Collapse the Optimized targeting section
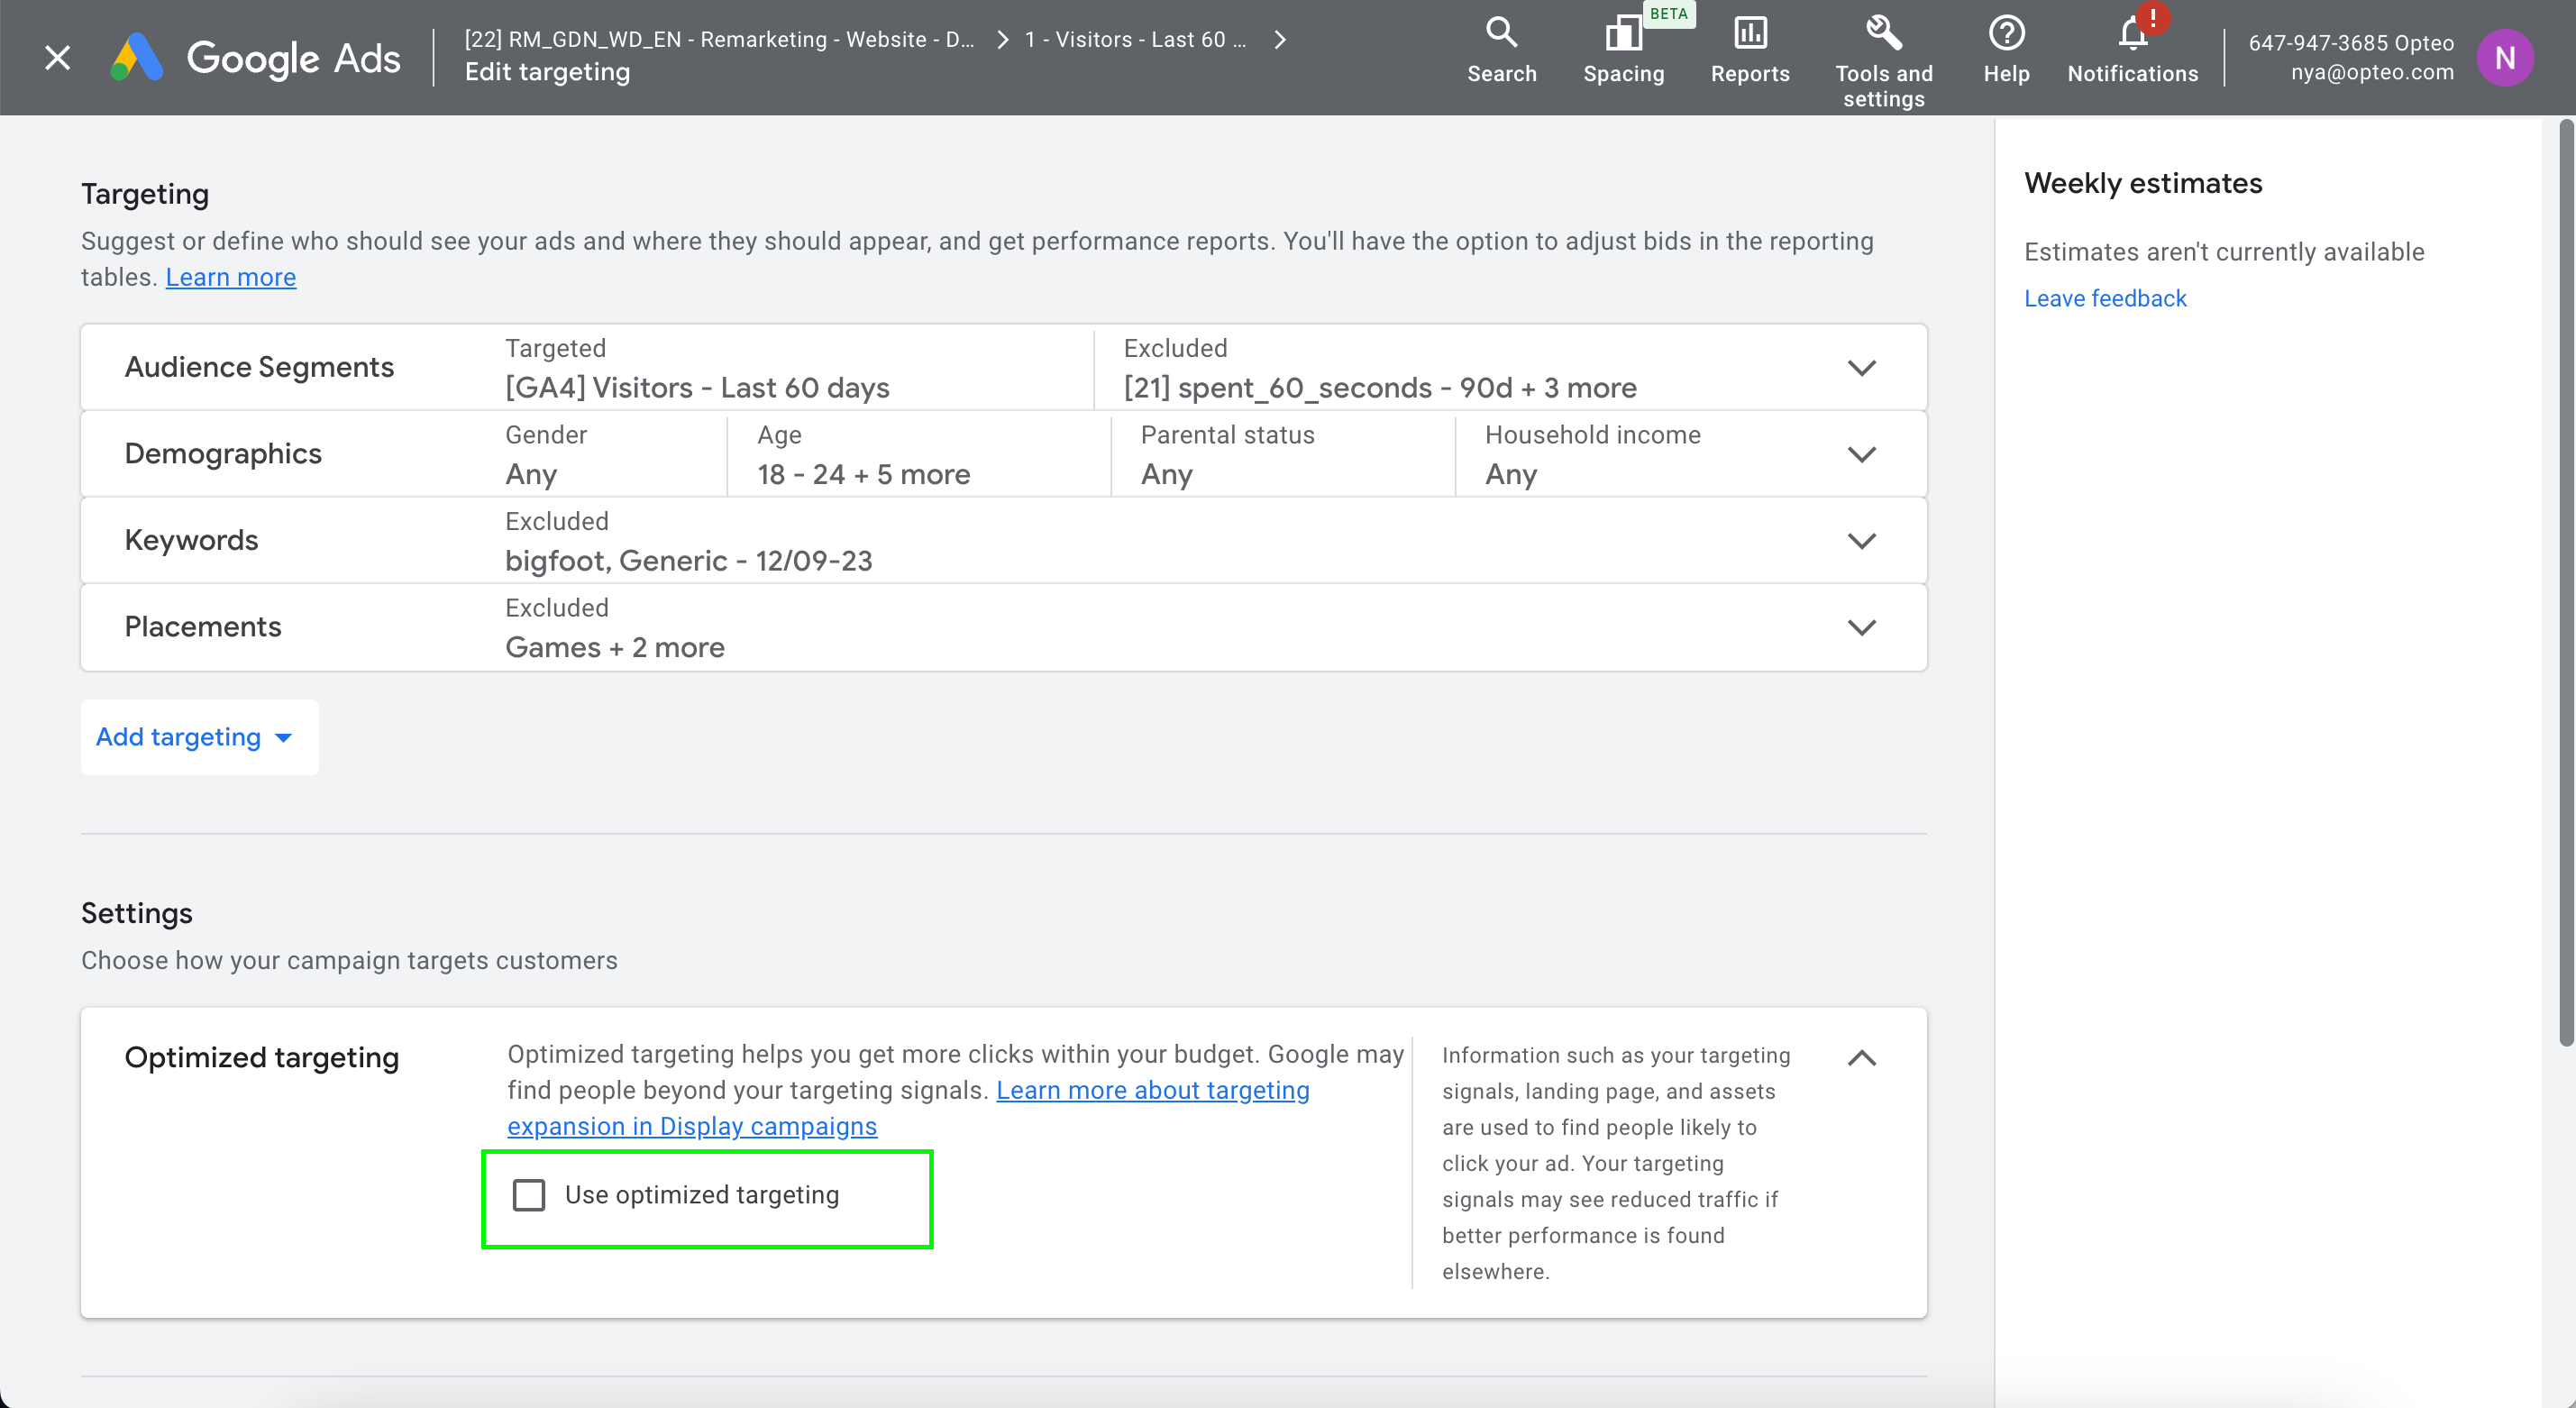This screenshot has width=2576, height=1408. (1861, 1058)
